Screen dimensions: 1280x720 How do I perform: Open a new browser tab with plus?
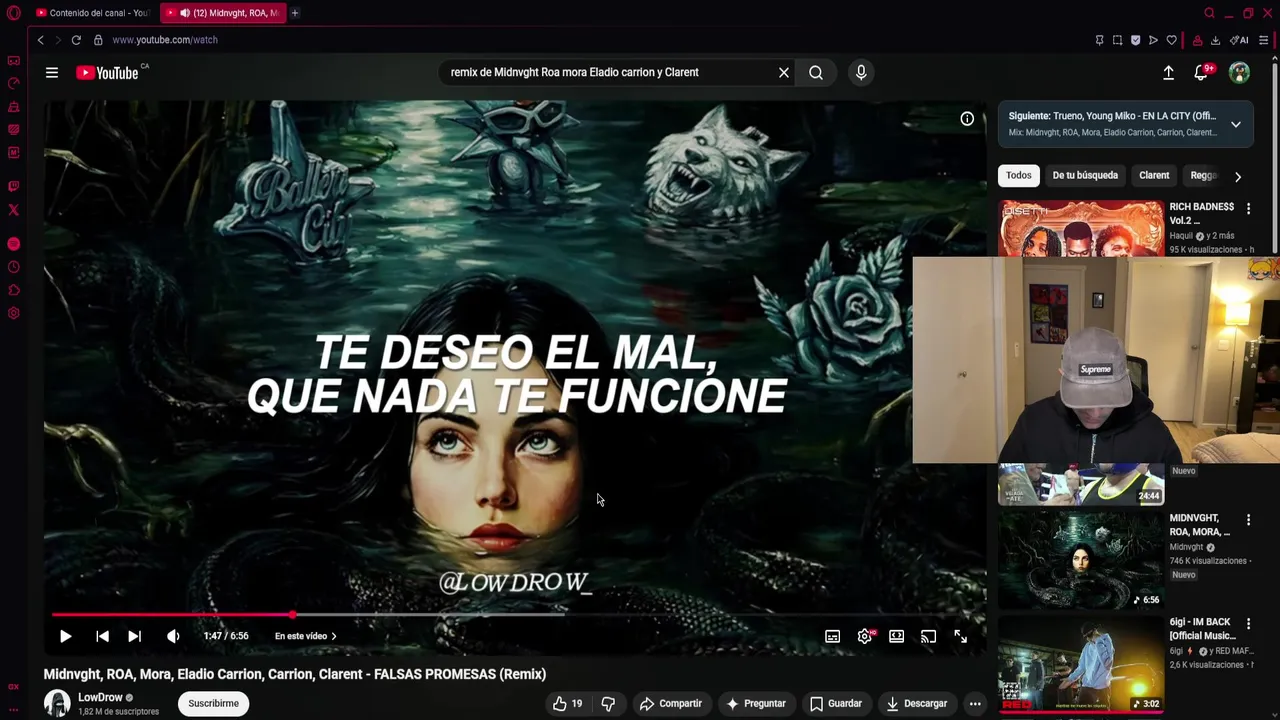point(295,13)
